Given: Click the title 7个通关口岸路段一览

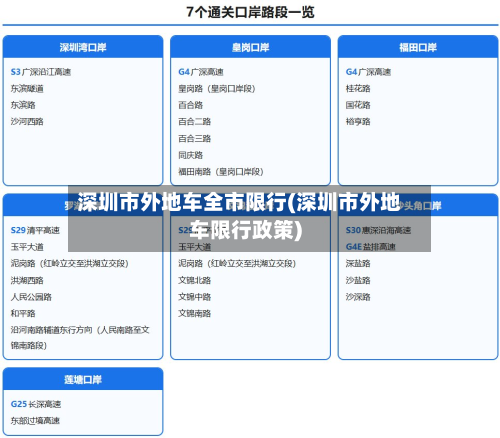Looking at the screenshot, I should click(x=250, y=12).
